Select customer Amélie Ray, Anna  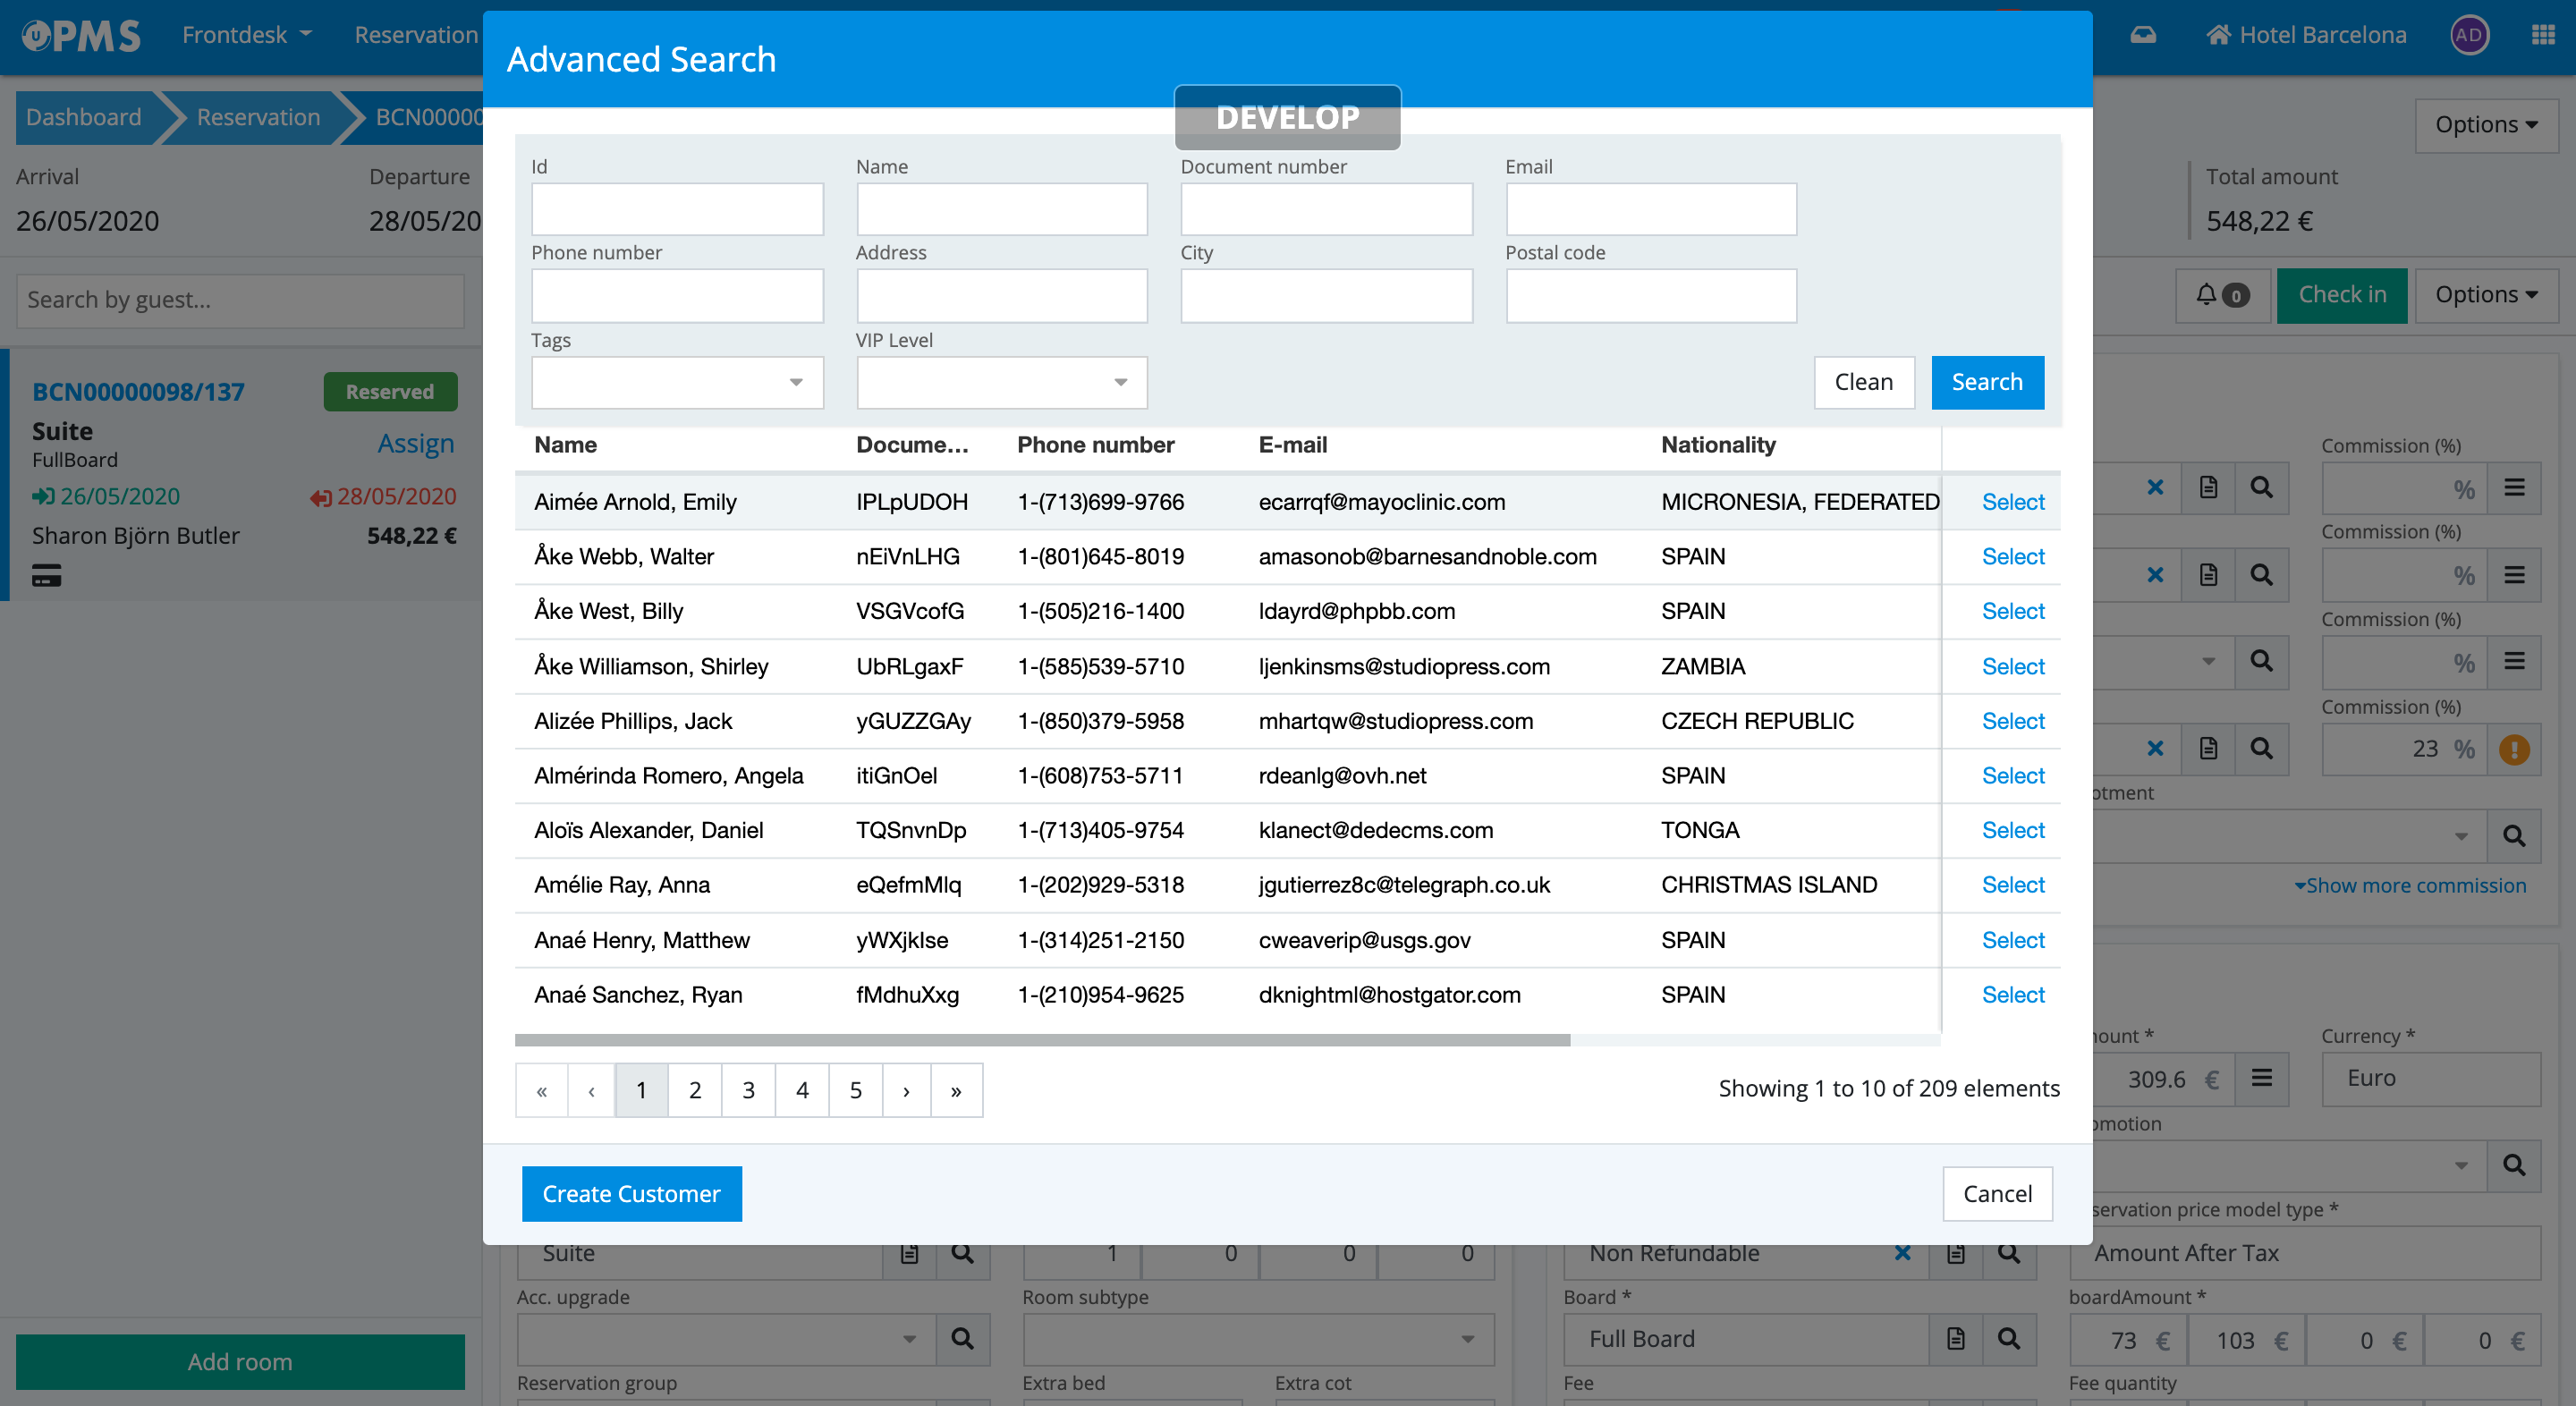coord(2012,885)
